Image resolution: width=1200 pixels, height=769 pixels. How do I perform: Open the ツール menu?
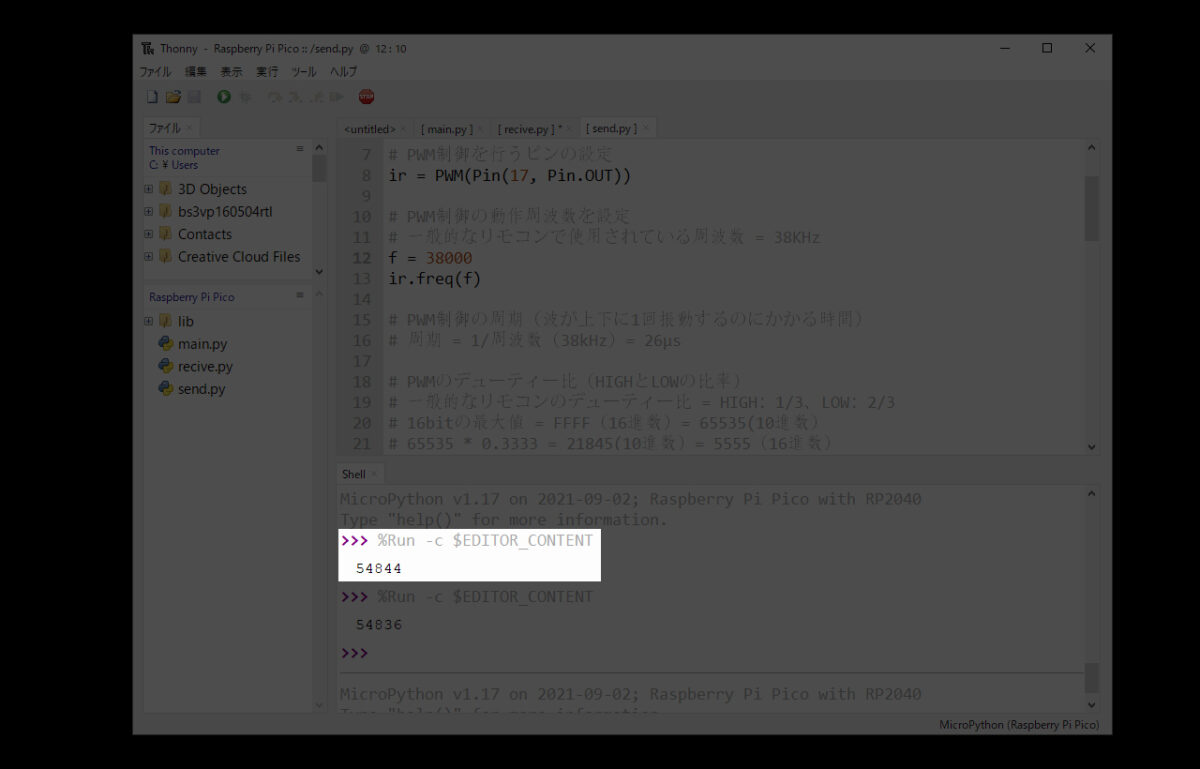click(303, 72)
